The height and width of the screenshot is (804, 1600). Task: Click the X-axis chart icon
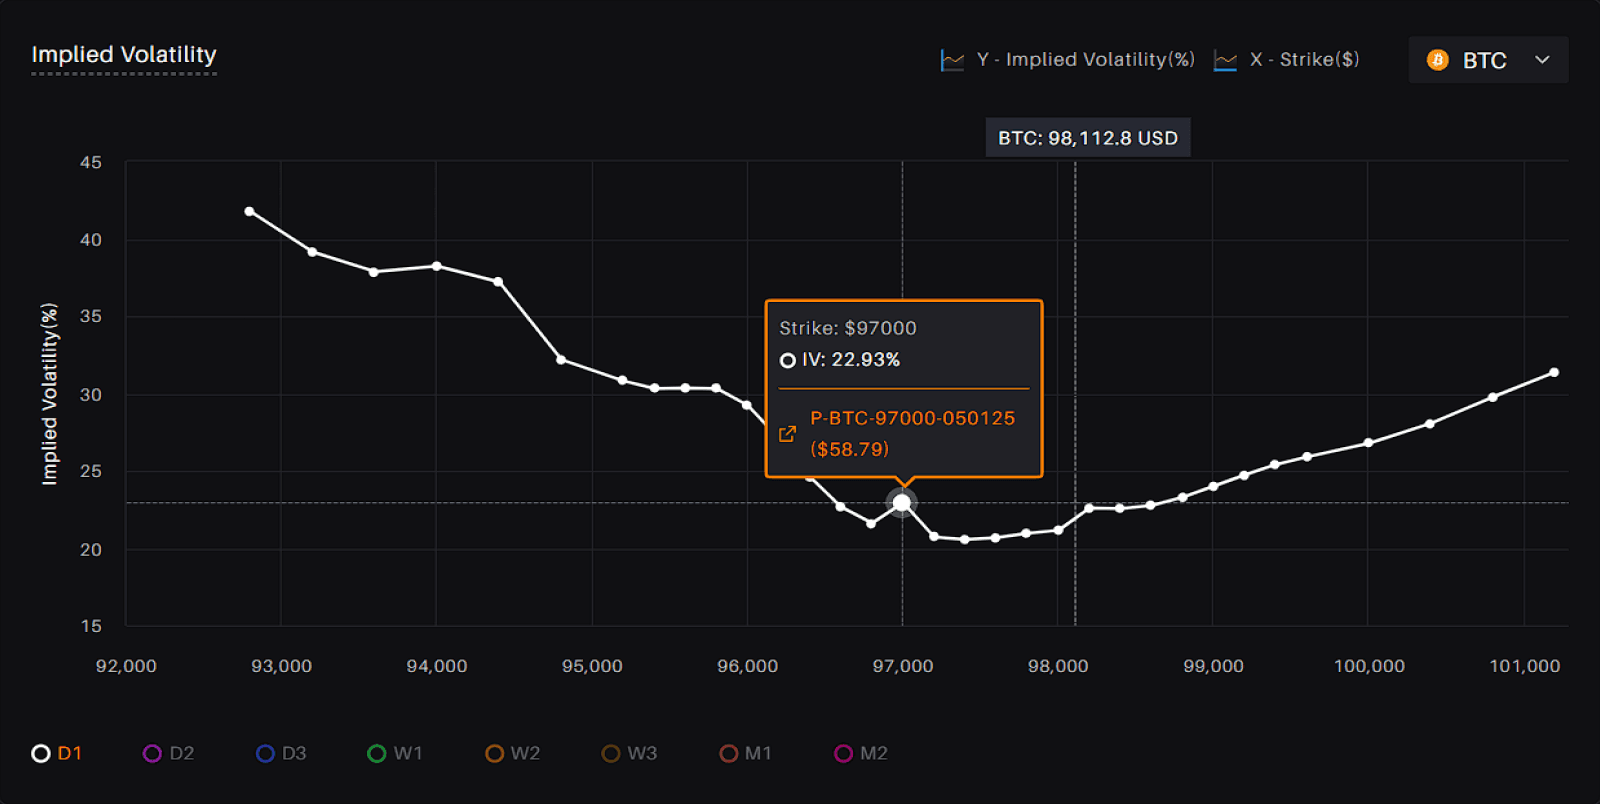click(1225, 61)
